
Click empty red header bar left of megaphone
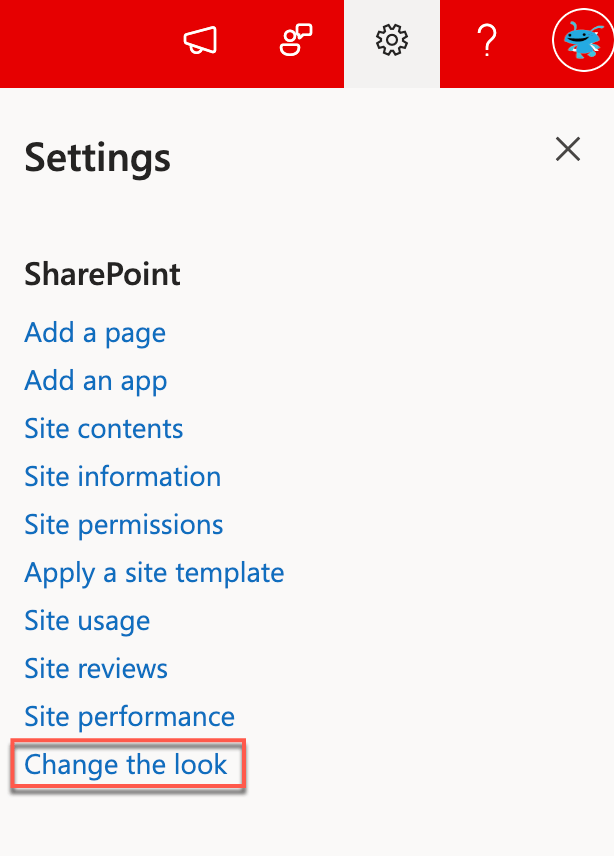[80, 41]
